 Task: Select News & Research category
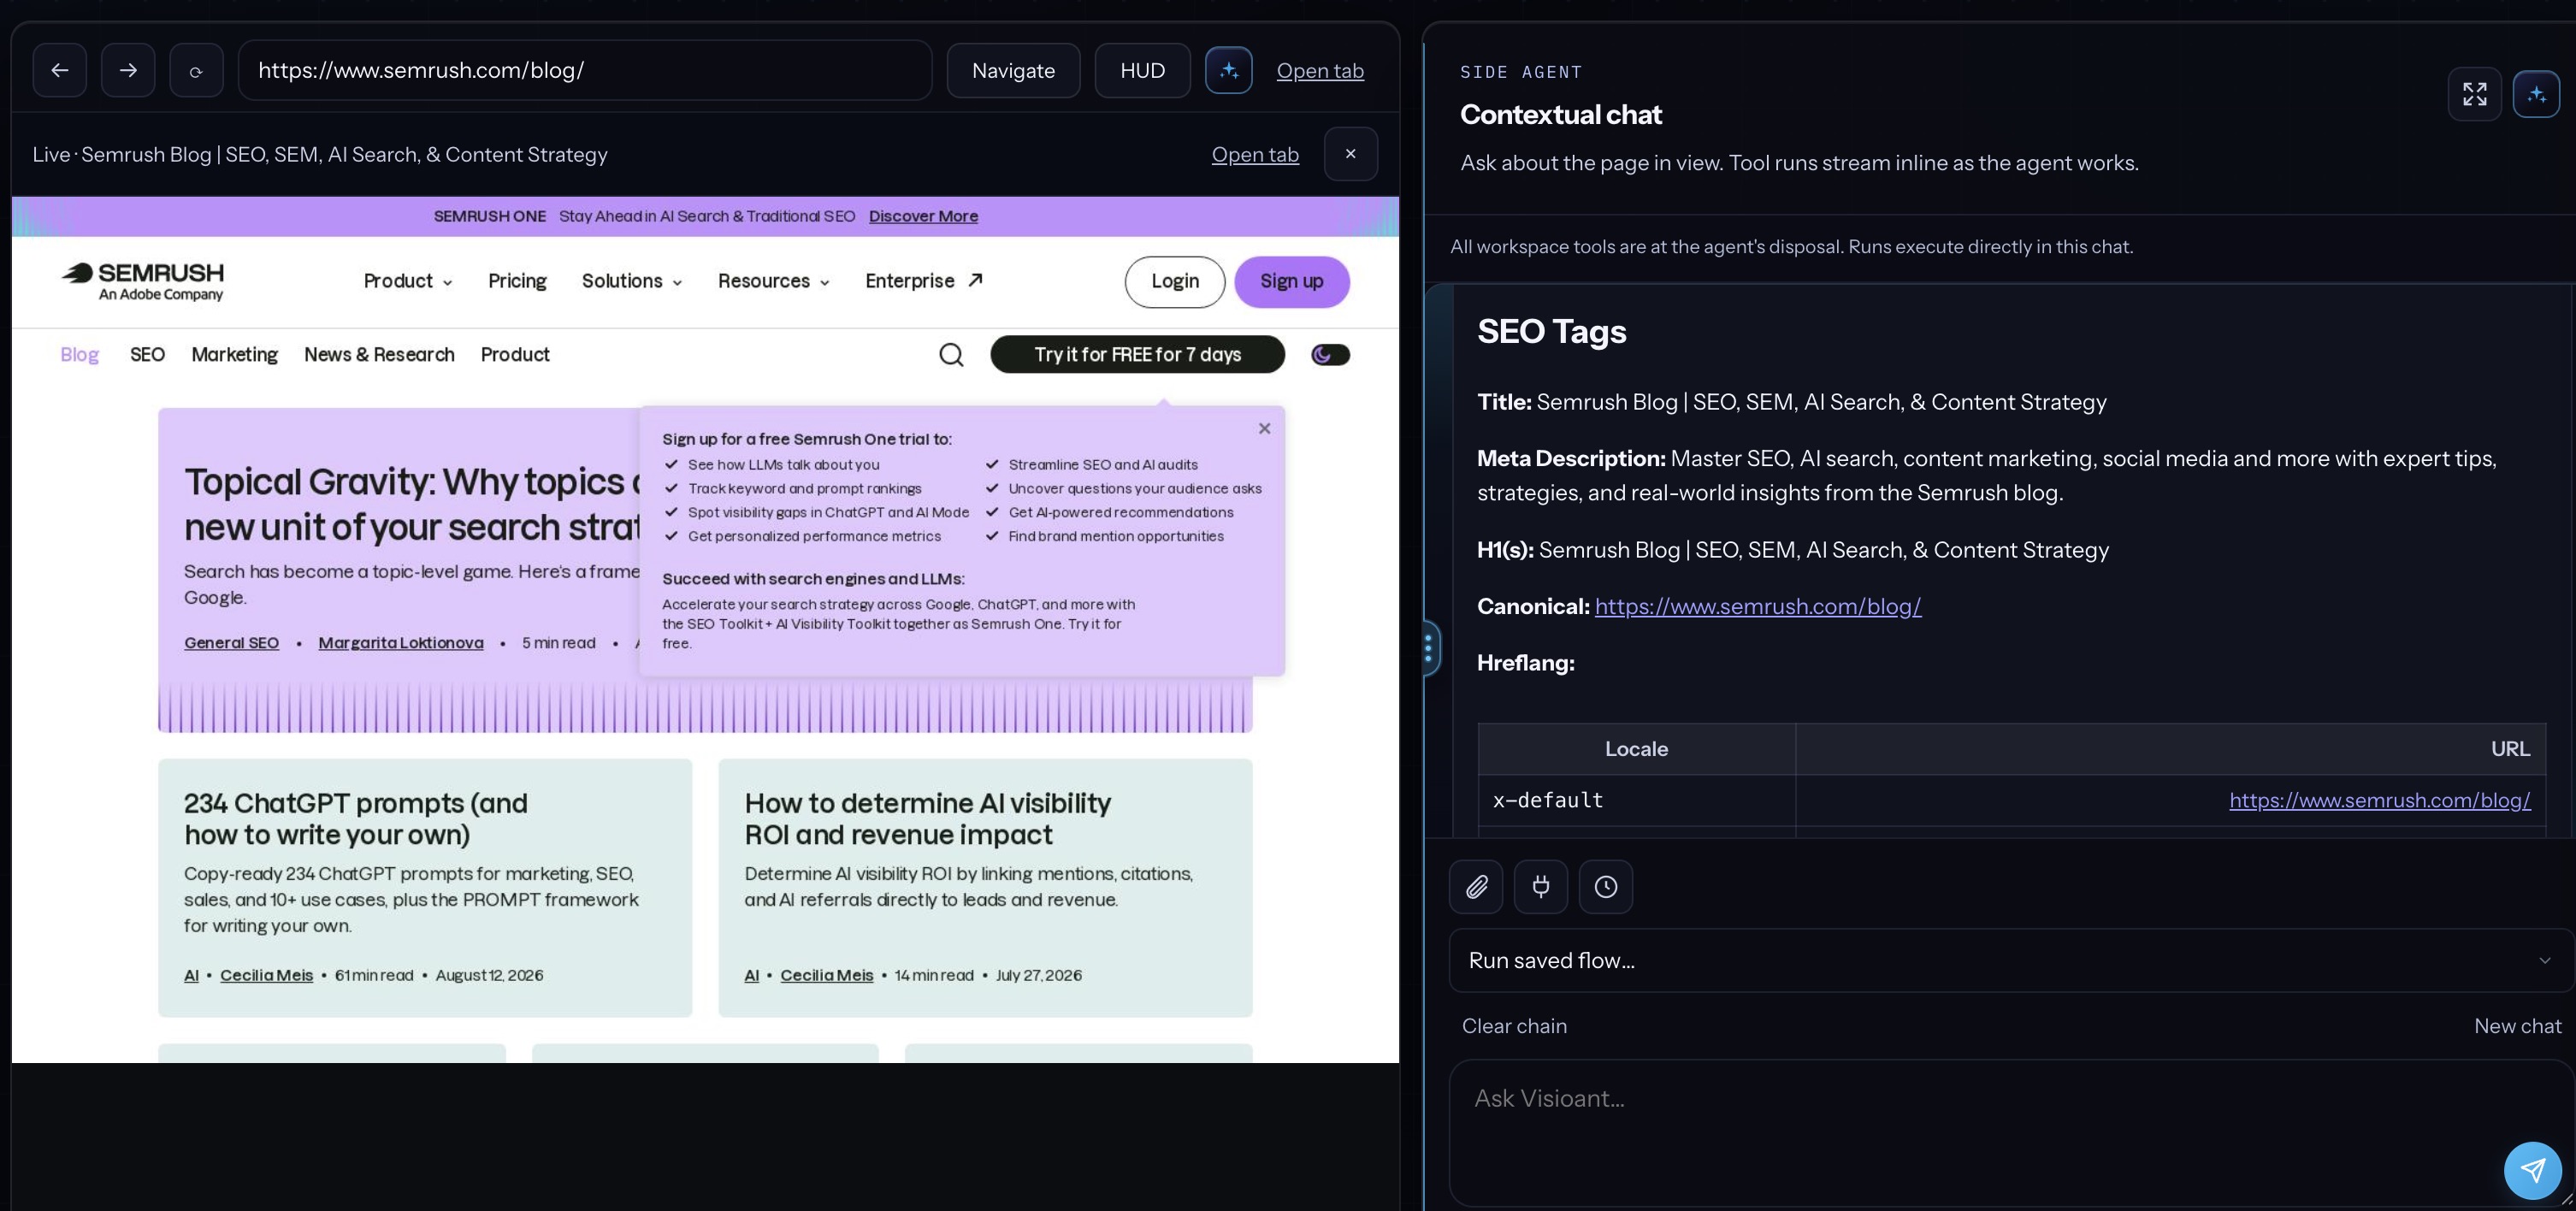pyautogui.click(x=379, y=354)
